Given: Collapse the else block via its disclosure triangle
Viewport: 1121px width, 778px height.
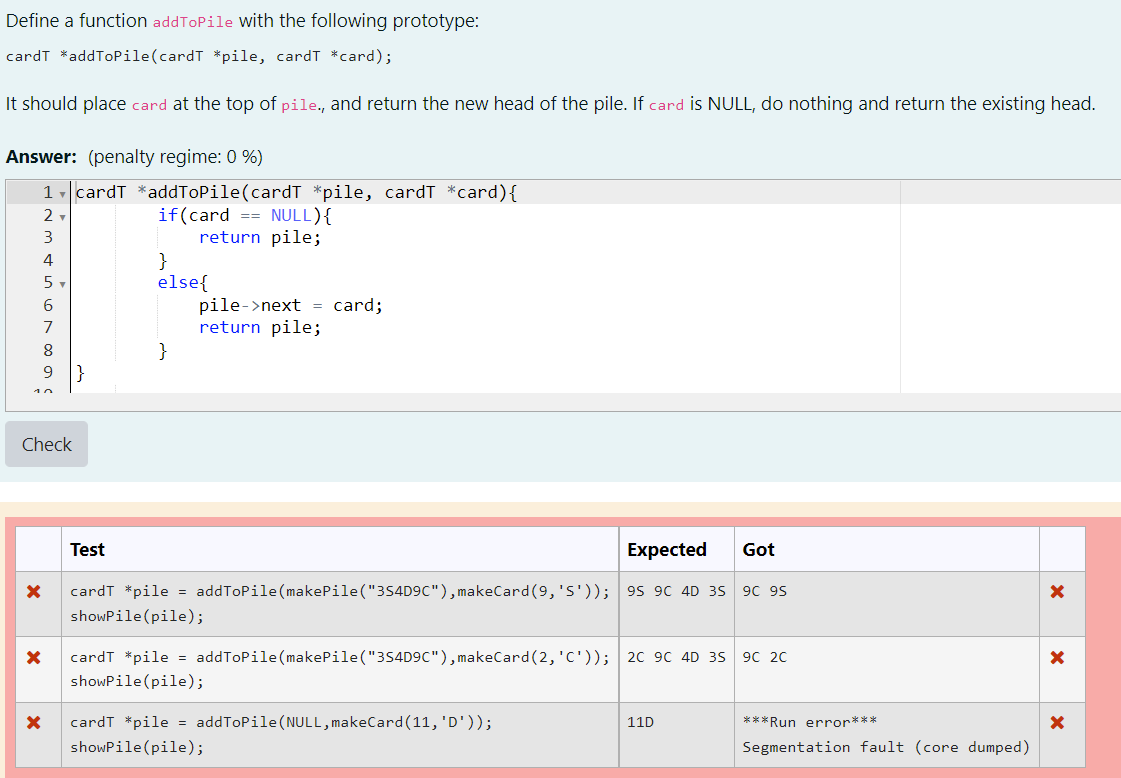Looking at the screenshot, I should click(63, 283).
